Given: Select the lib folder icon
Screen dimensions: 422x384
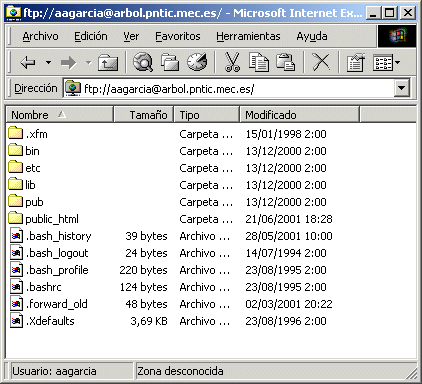Looking at the screenshot, I should (15, 184).
